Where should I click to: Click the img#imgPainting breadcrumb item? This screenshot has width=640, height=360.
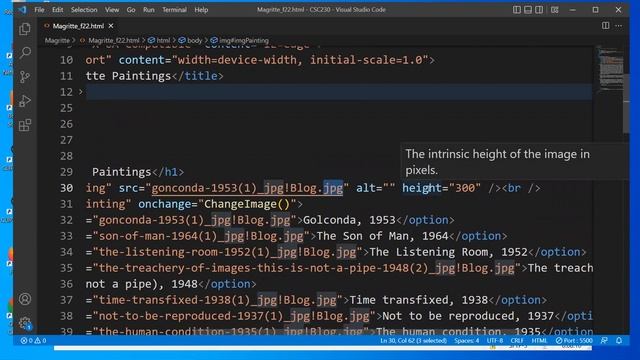click(x=244, y=40)
